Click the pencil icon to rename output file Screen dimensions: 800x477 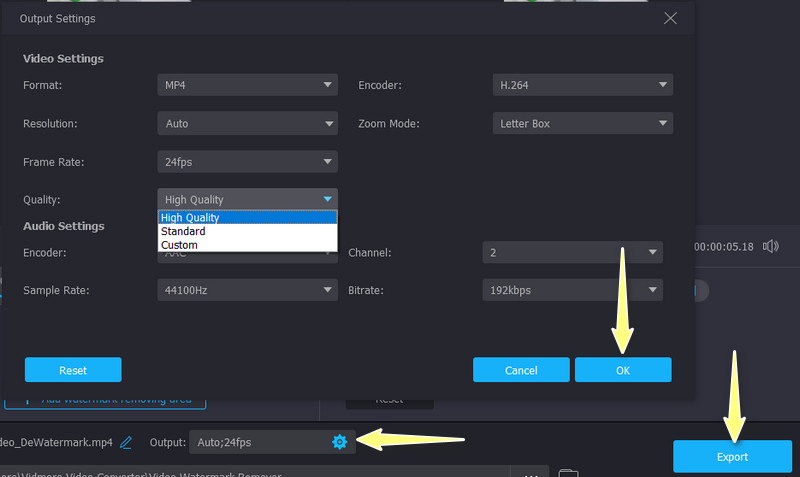click(126, 442)
